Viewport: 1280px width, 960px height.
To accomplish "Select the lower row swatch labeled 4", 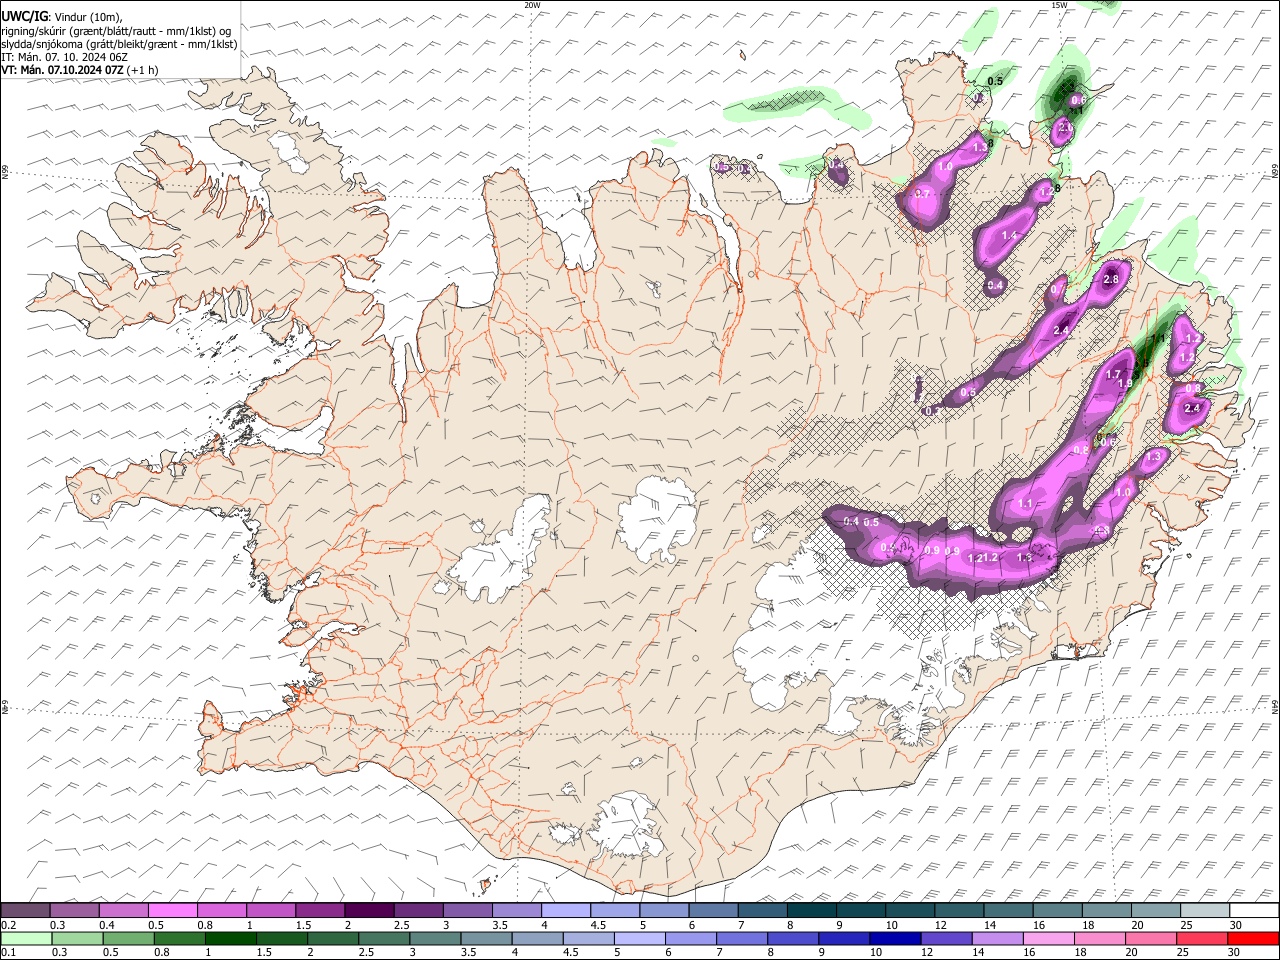I will point(536,938).
